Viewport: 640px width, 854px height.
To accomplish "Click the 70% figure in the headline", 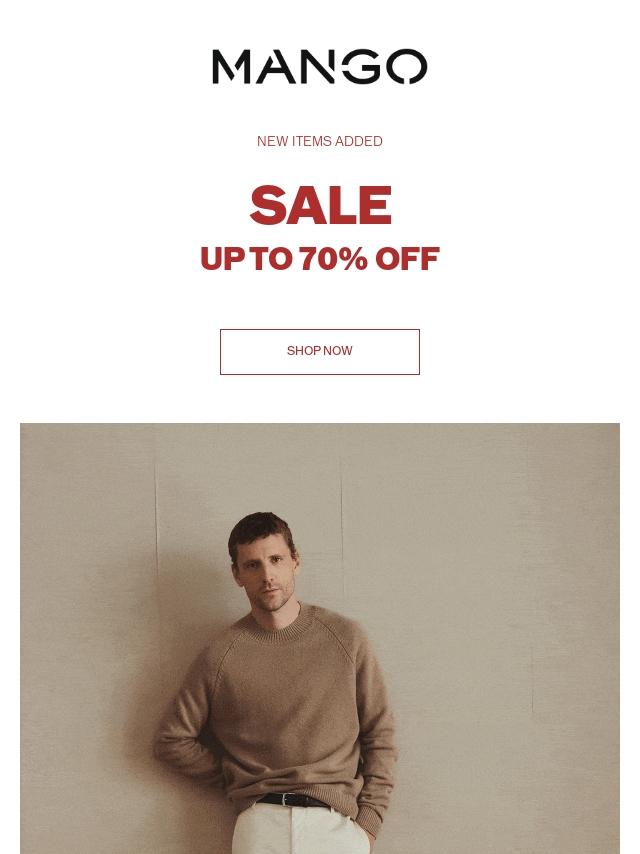I will point(333,258).
